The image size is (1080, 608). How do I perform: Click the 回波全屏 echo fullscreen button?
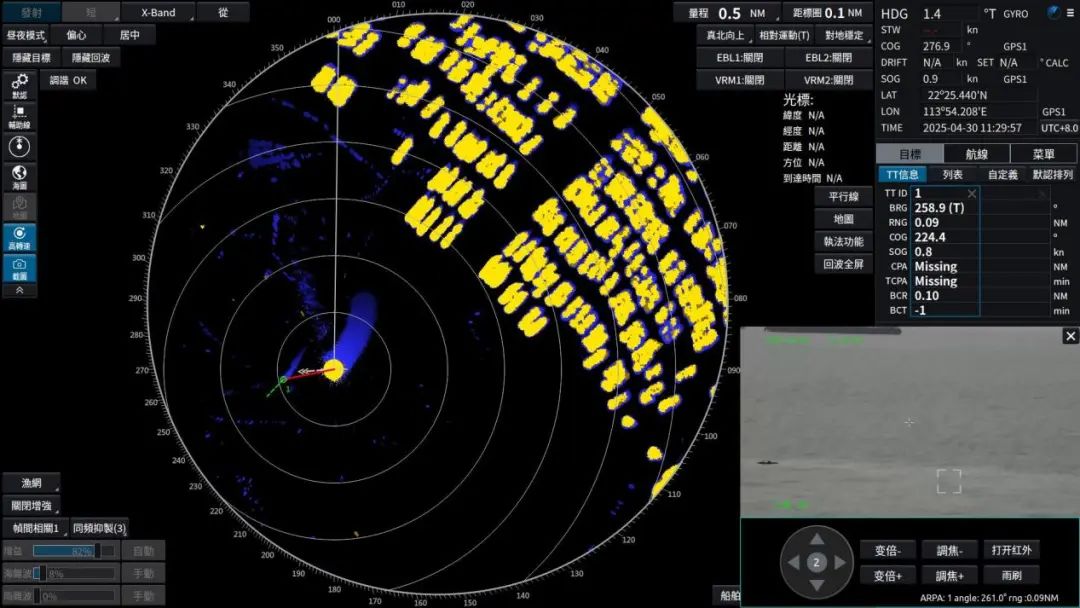click(844, 264)
